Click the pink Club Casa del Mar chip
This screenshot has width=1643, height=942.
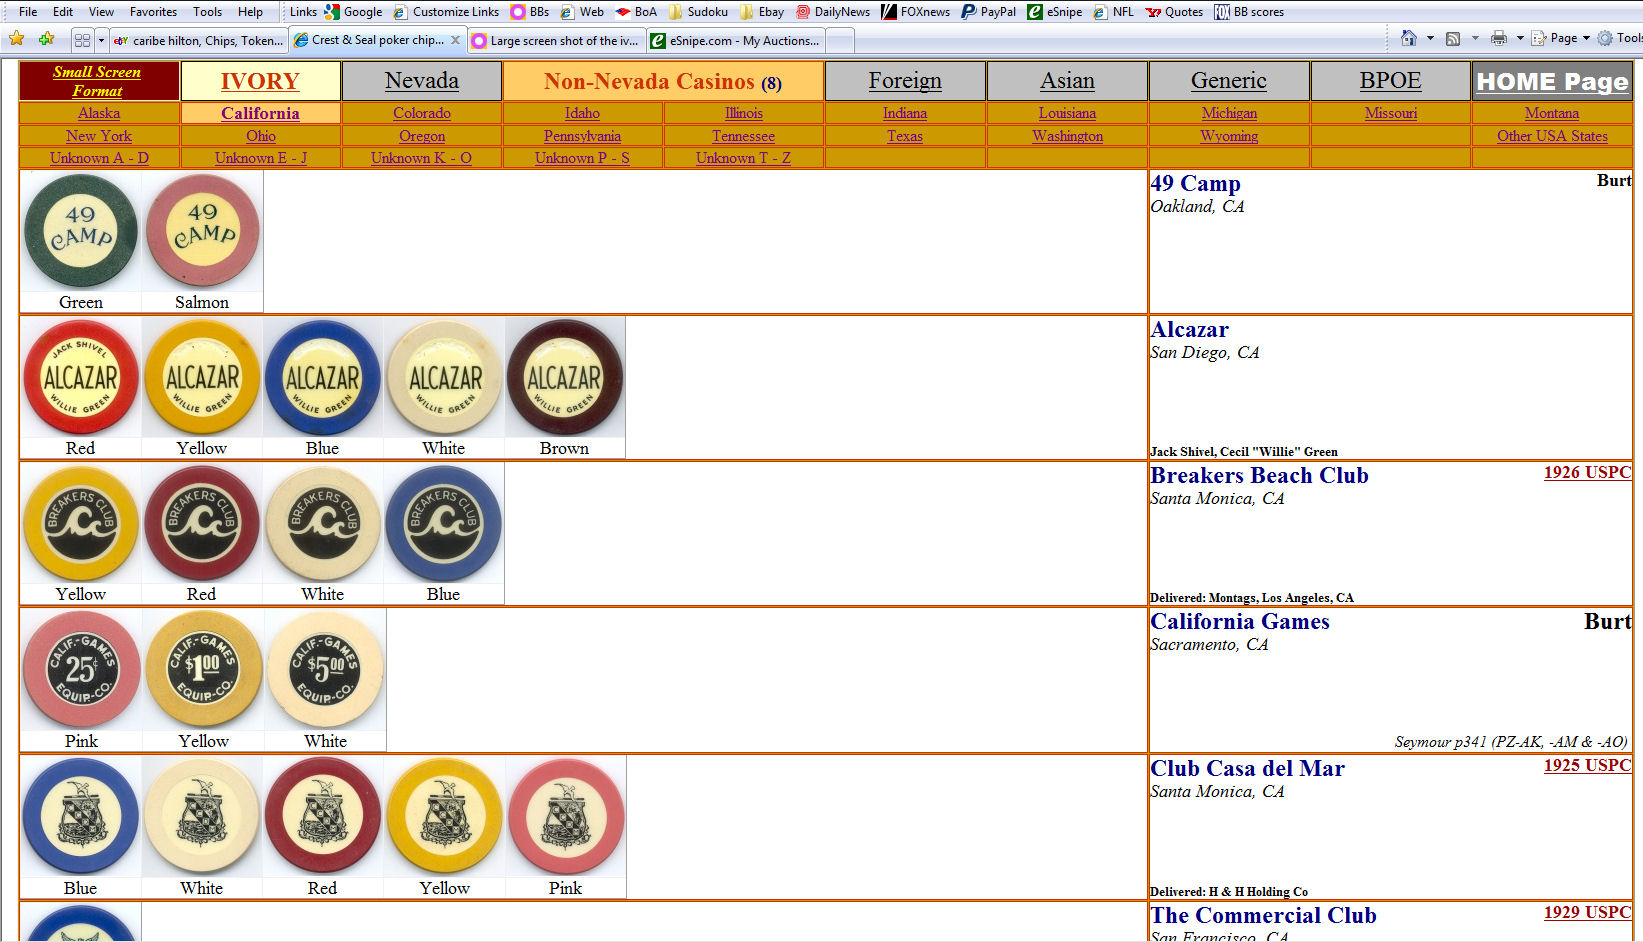566,817
